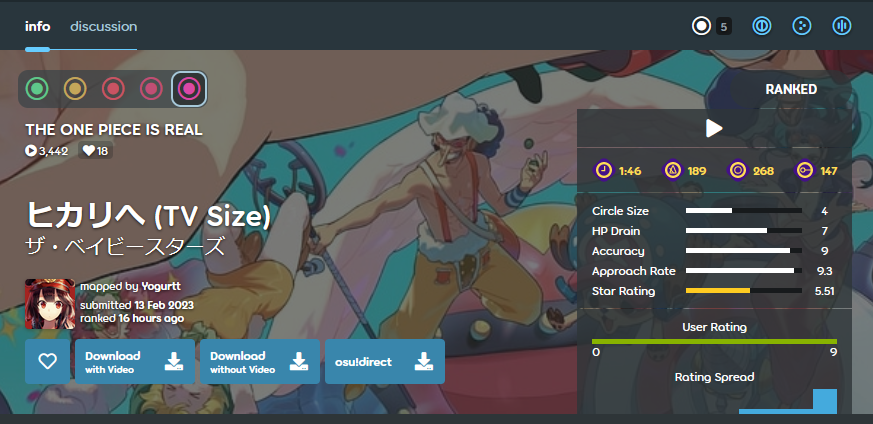Viewport: 873px width, 424px height.
Task: Click the favourites count of 18
Action: click(96, 150)
